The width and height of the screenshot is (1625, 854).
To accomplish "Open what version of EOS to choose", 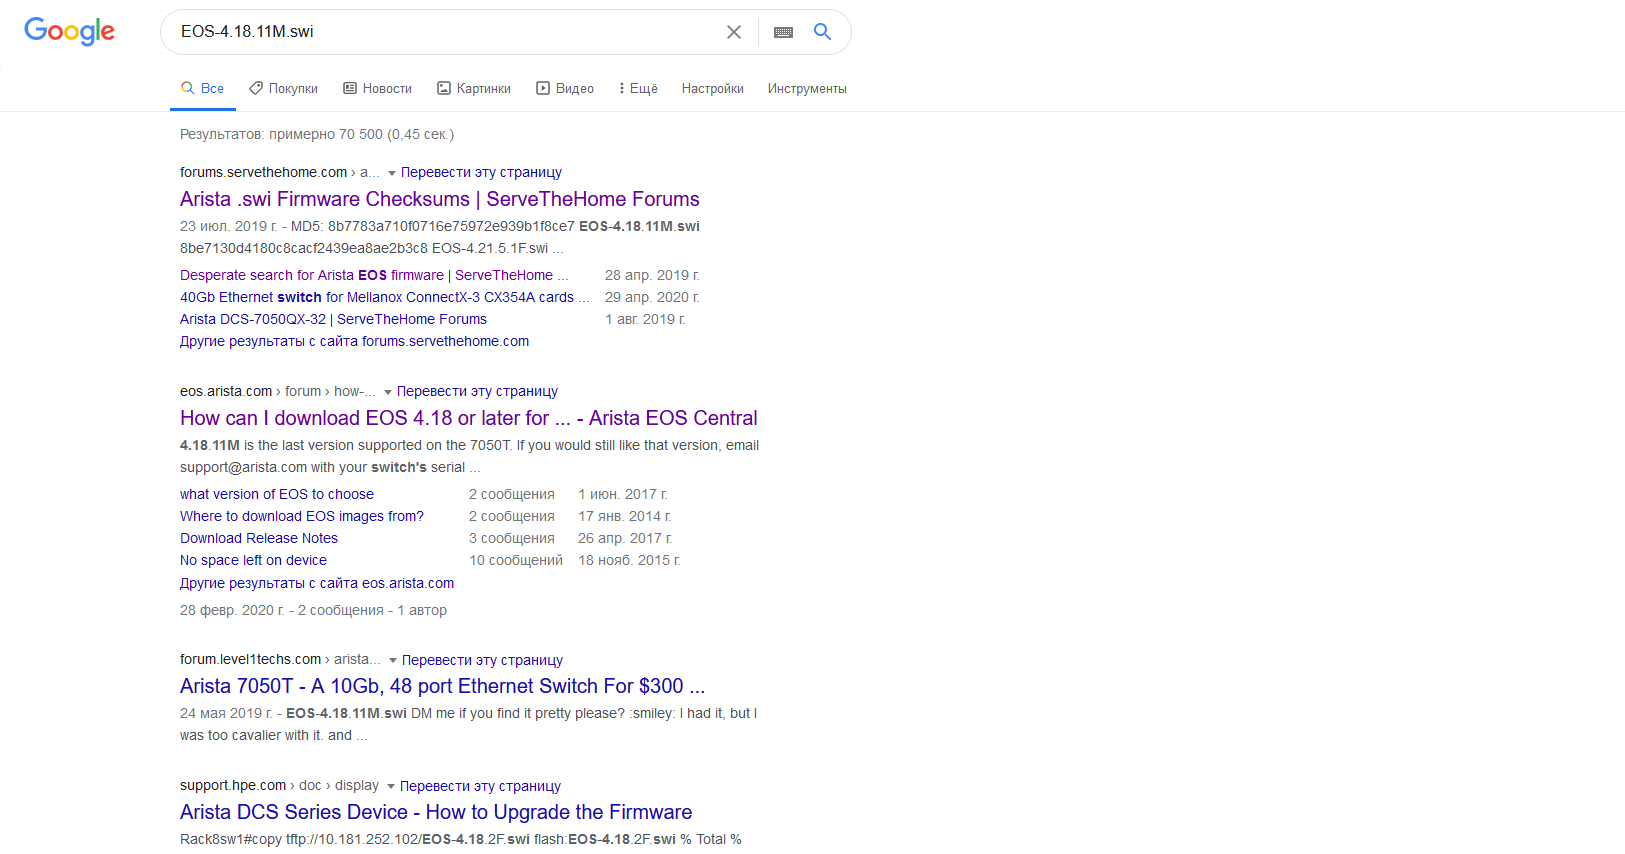I will point(277,494).
